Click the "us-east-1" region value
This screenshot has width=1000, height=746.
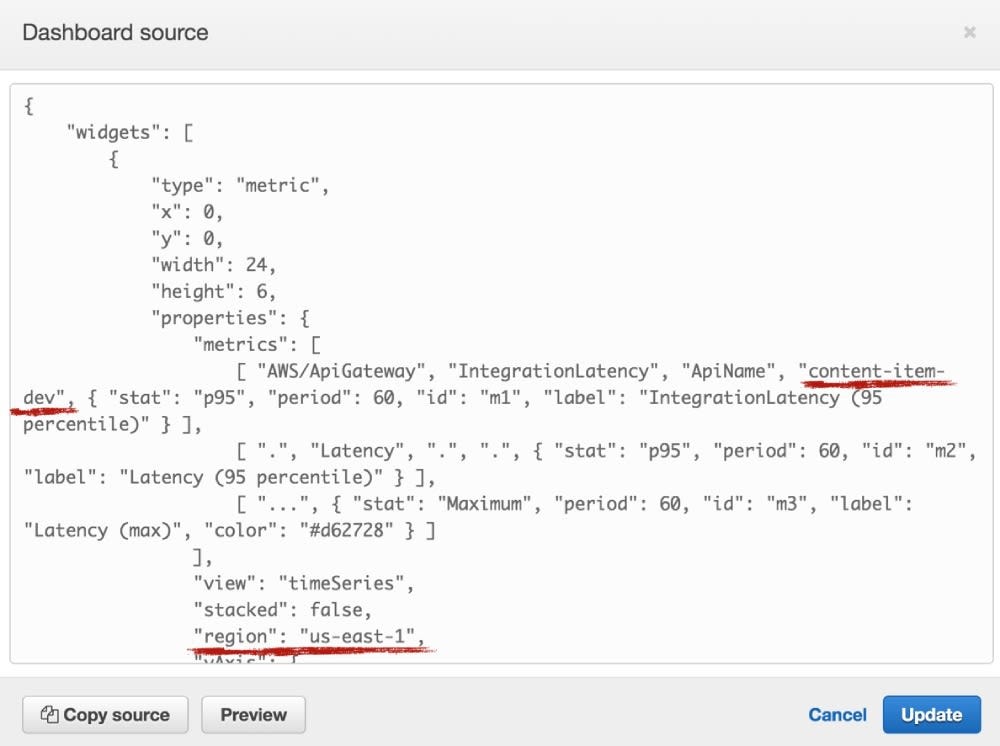pos(357,636)
